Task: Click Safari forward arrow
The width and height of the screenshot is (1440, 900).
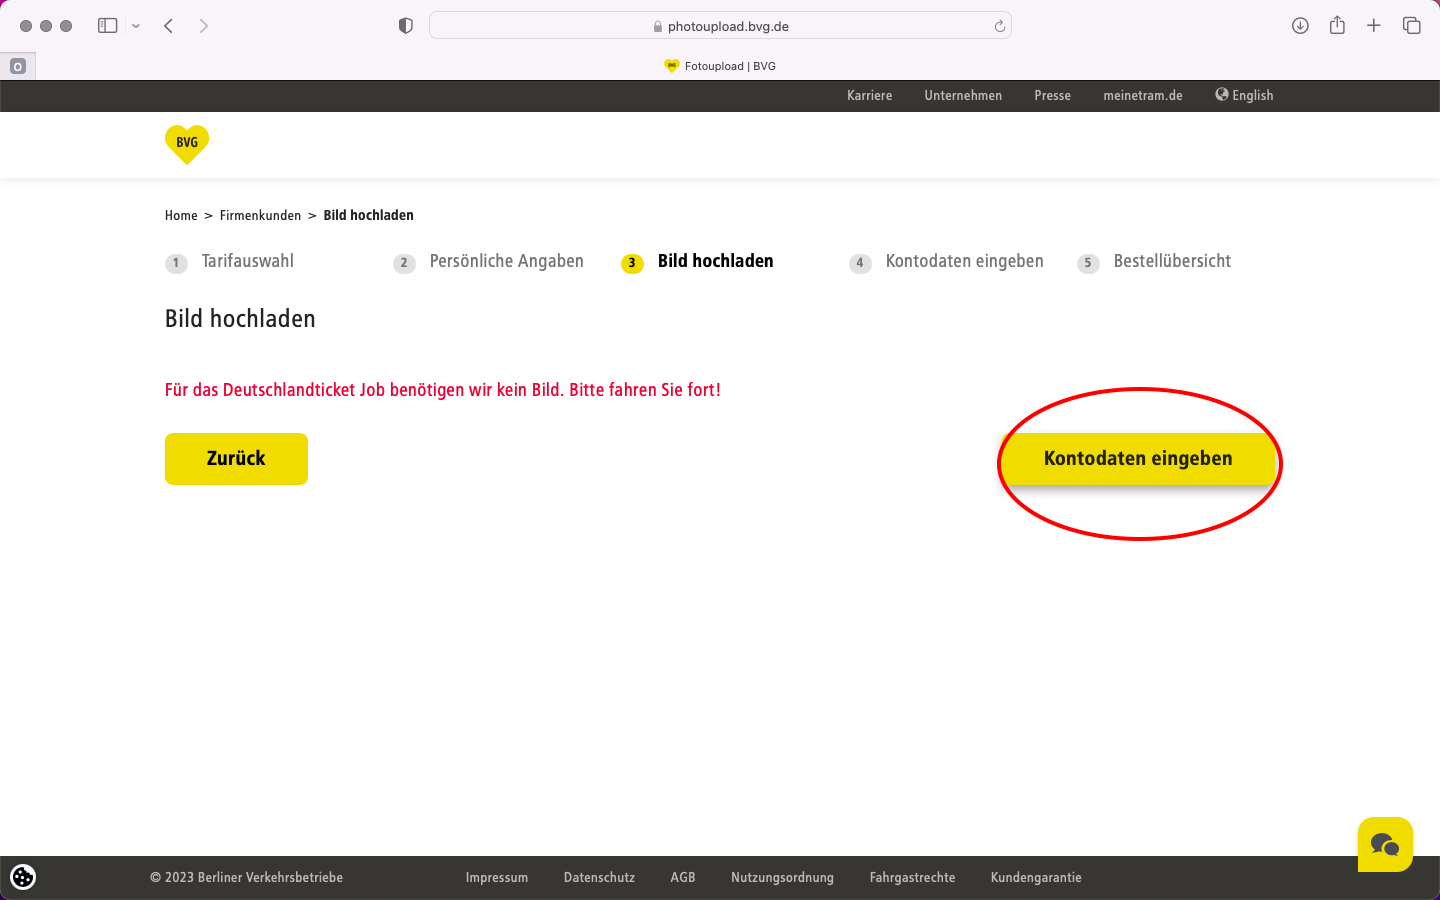Action: coord(204,26)
